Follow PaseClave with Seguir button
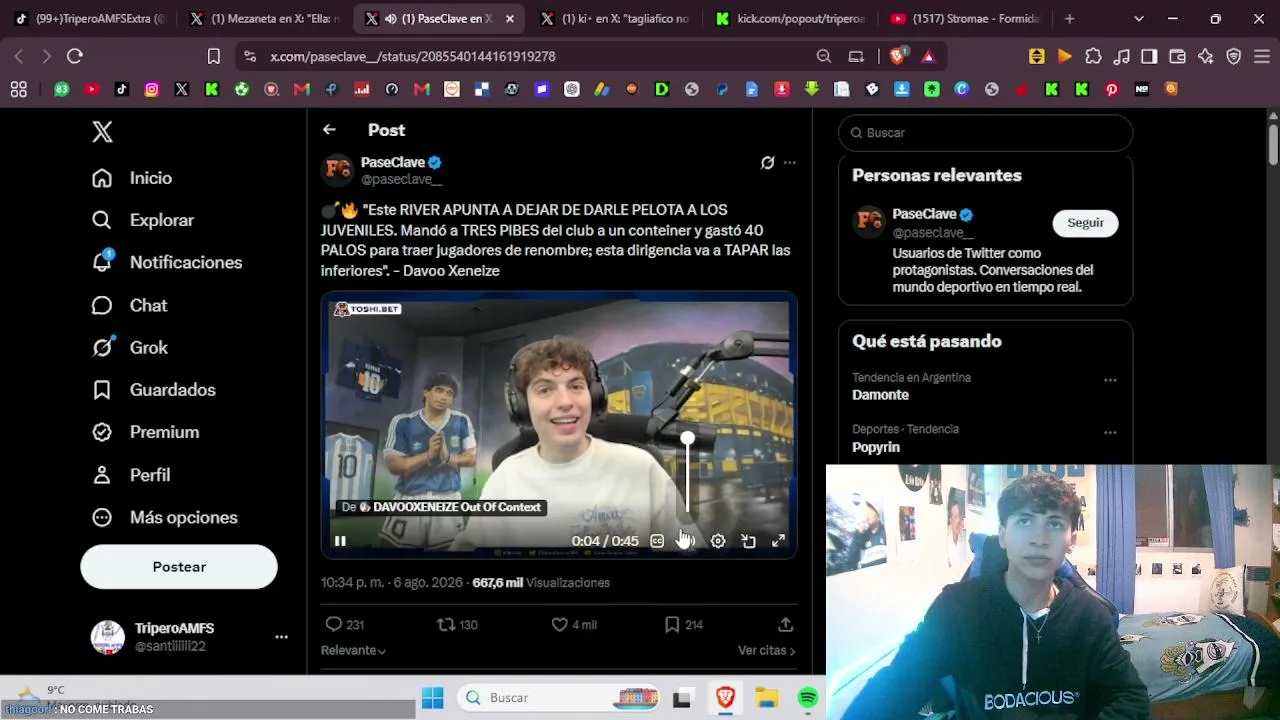 1085,223
